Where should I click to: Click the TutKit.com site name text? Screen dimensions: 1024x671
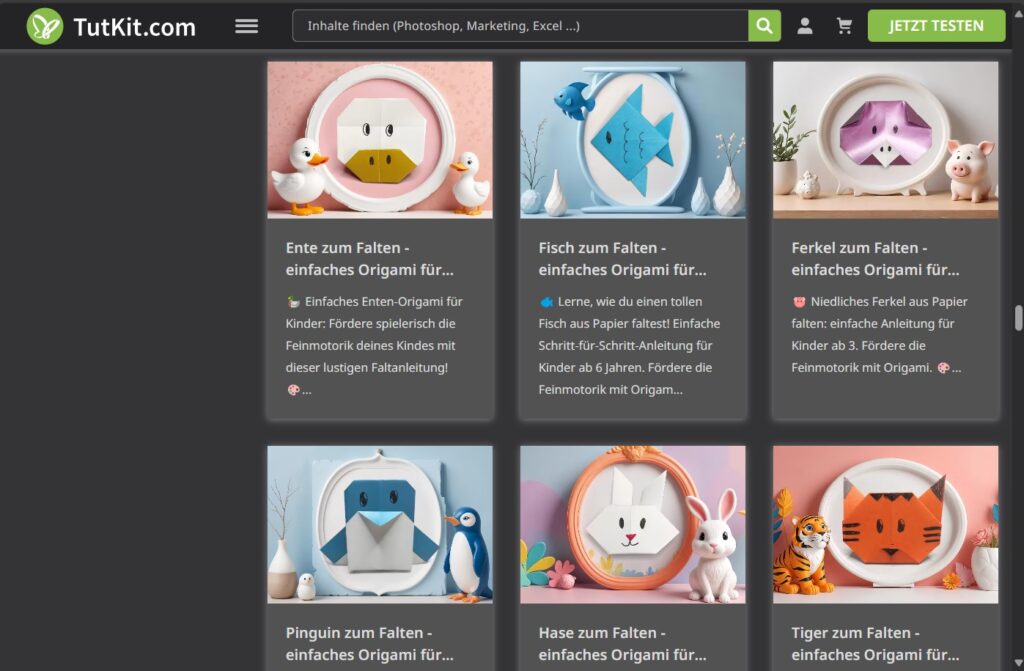point(135,27)
